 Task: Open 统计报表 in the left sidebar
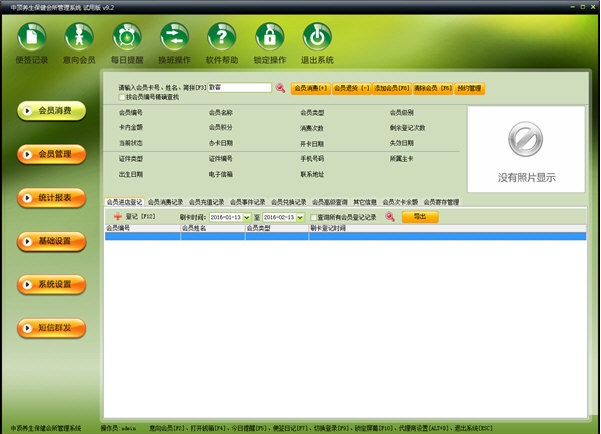(x=51, y=198)
